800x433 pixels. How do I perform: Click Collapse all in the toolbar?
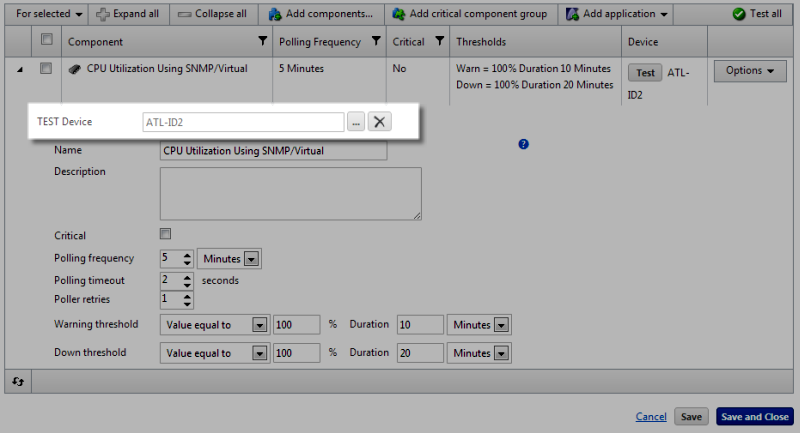coord(213,14)
